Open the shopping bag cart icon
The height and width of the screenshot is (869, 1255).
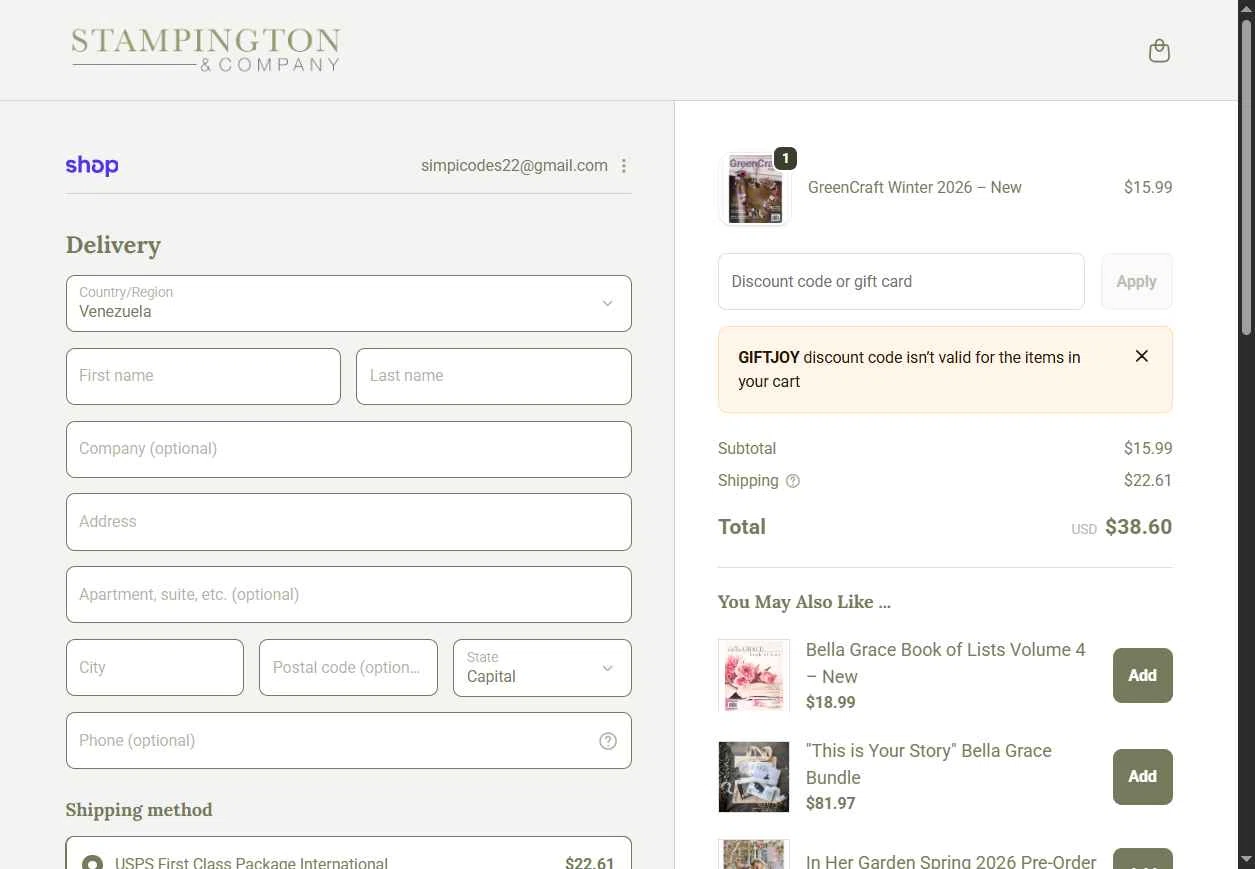click(1159, 51)
